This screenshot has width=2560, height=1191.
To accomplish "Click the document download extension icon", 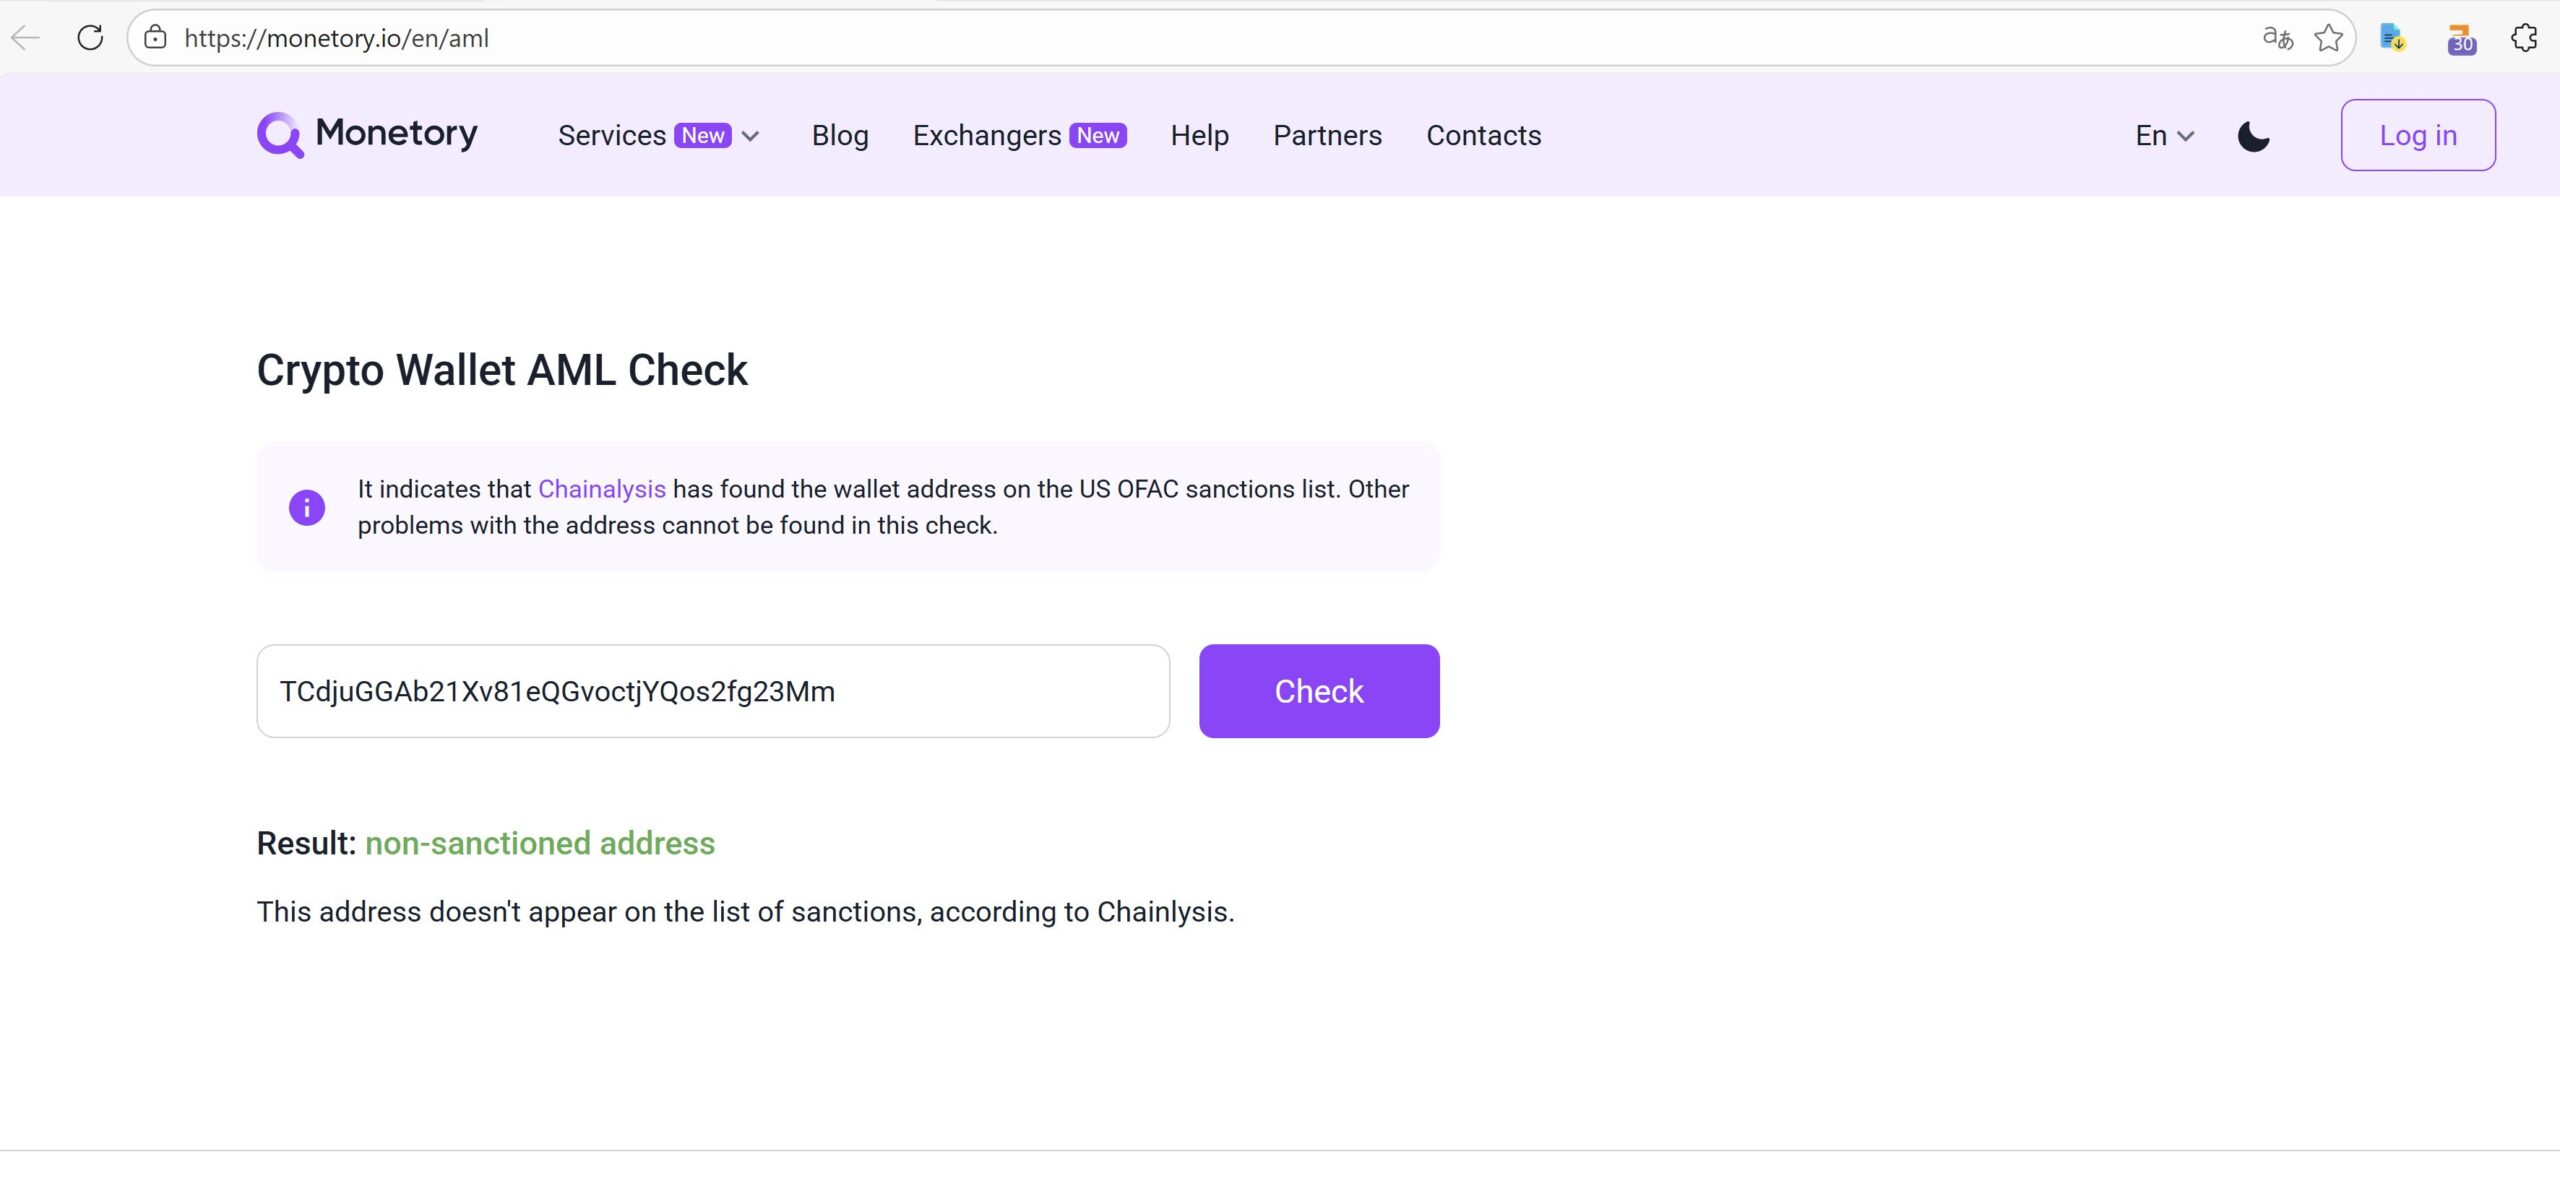I will [x=2394, y=38].
